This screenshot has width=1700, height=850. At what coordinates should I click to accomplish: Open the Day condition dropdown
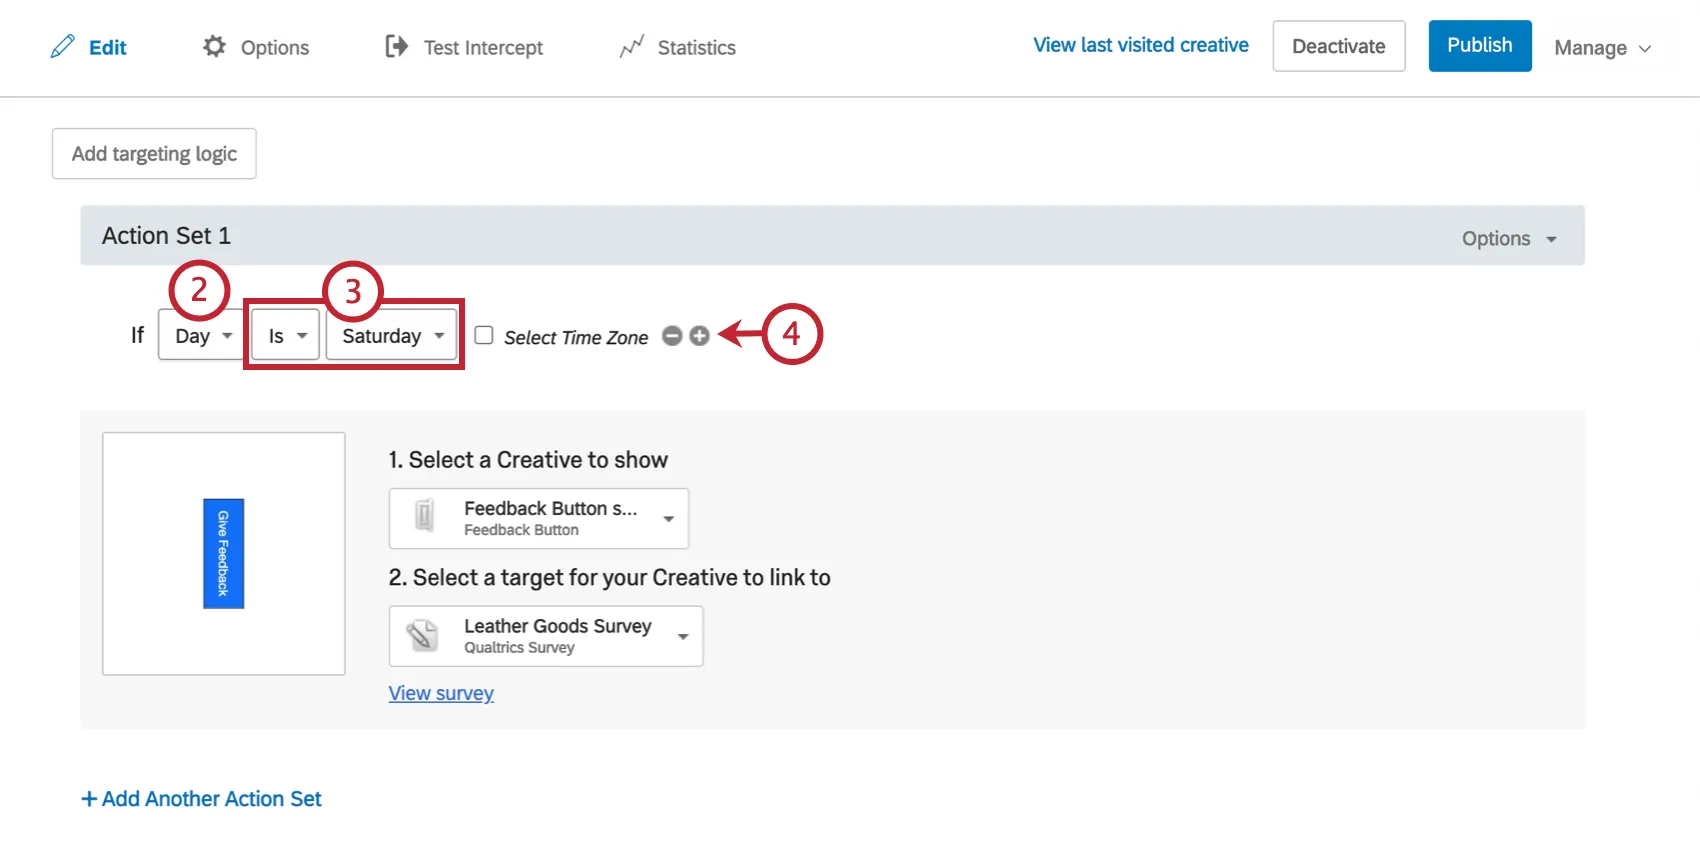(x=202, y=335)
